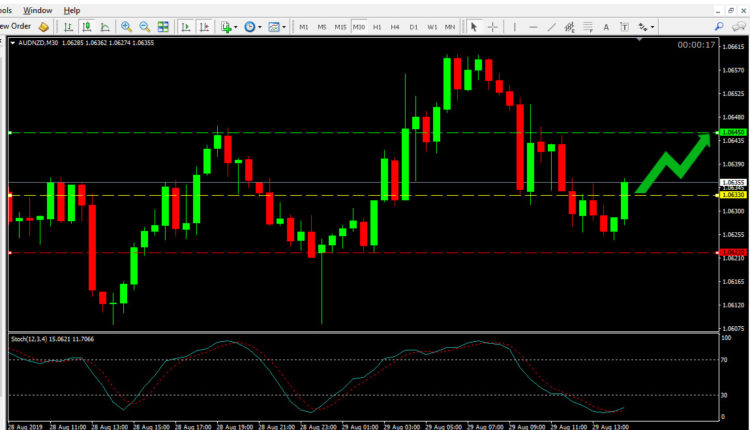Click the Templates icon
This screenshot has height=430, width=750.
274,27
